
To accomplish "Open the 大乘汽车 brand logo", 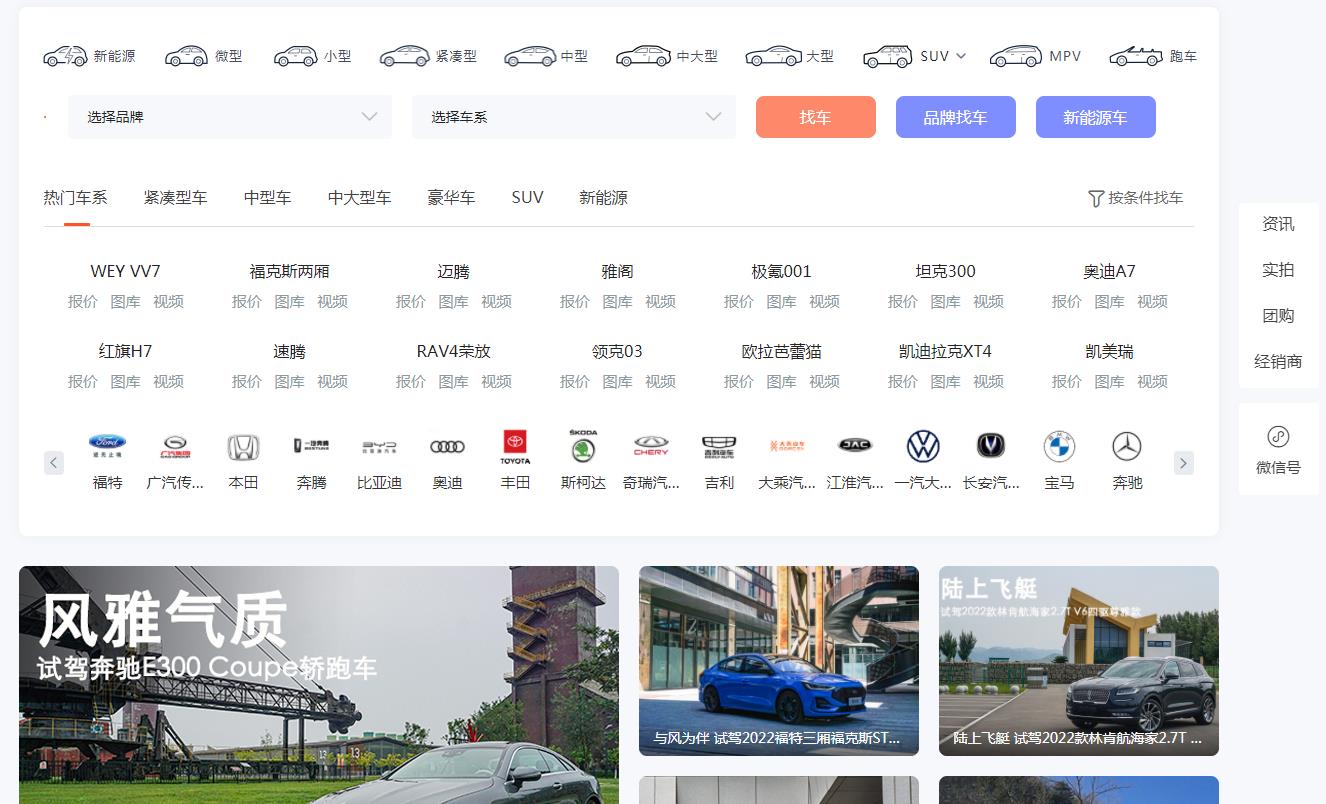I will 787,446.
